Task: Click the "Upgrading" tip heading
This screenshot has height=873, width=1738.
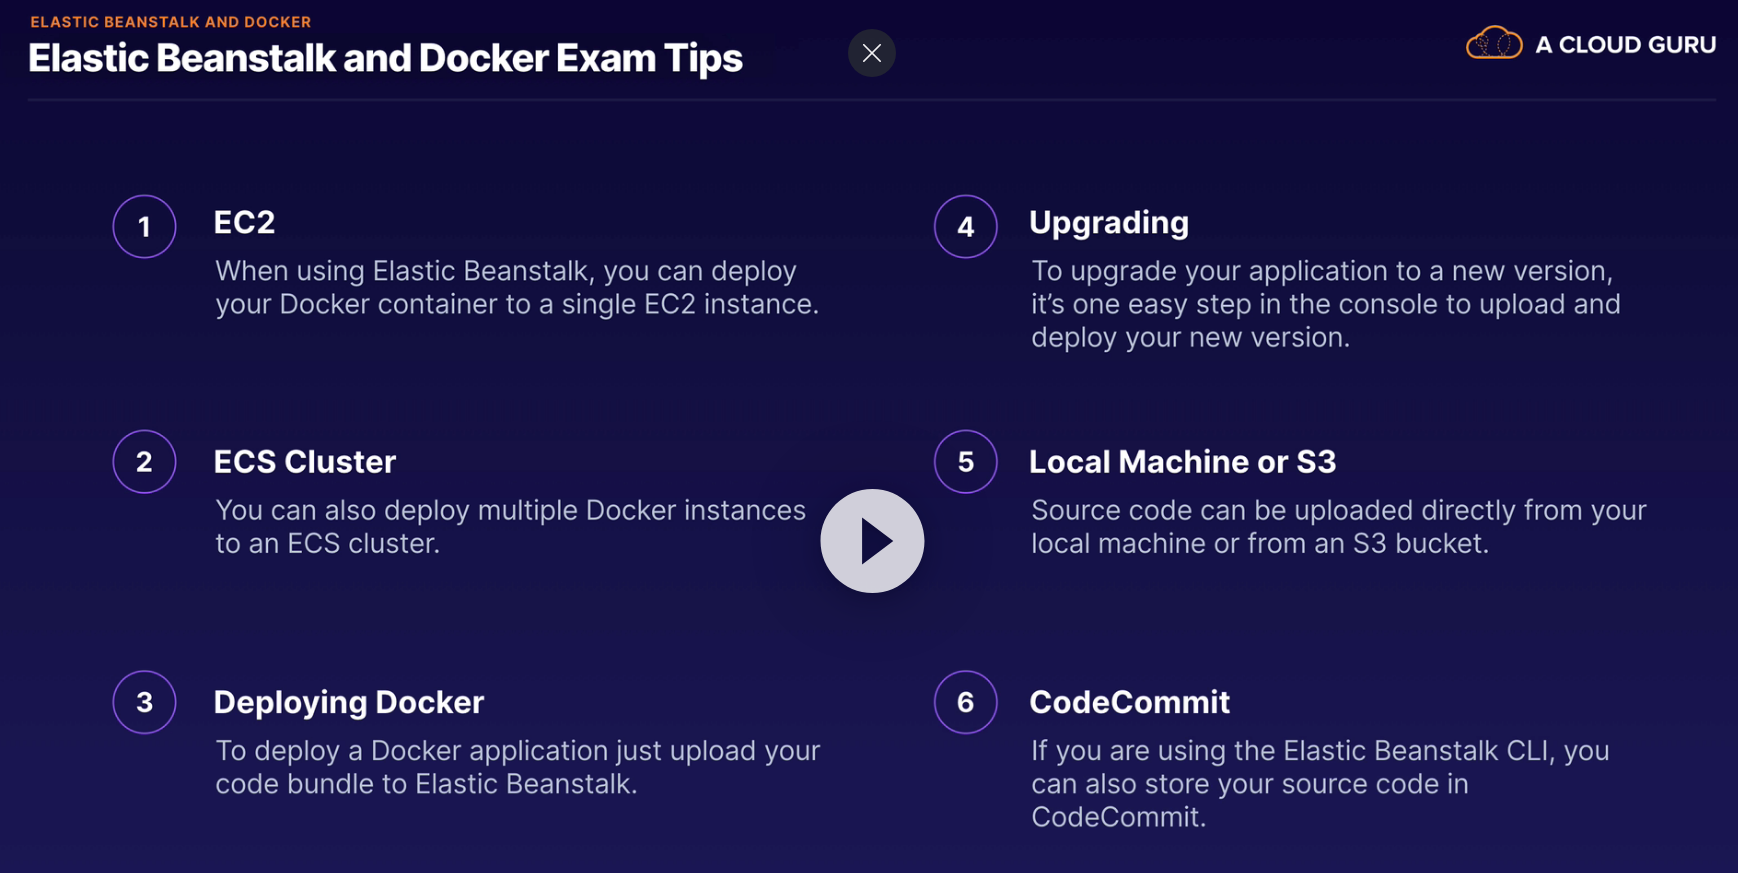Action: pyautogui.click(x=1108, y=222)
